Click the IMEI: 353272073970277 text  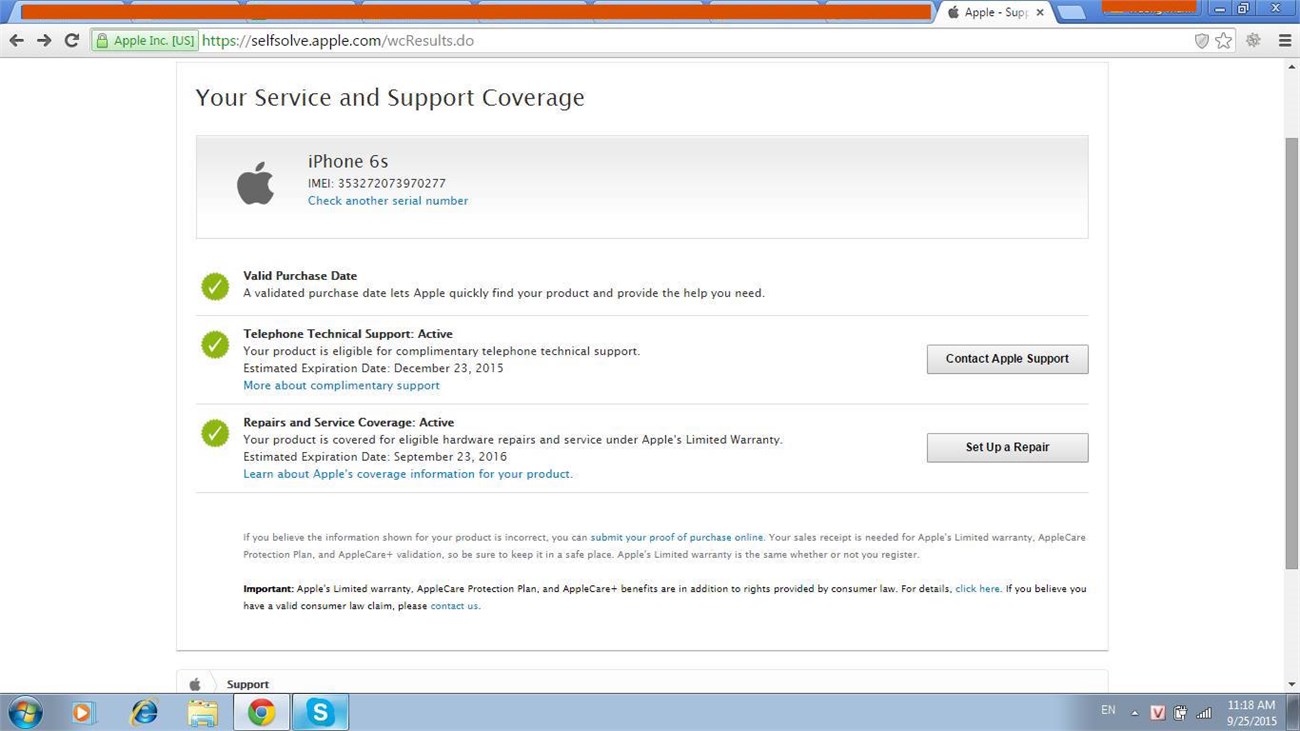point(377,184)
